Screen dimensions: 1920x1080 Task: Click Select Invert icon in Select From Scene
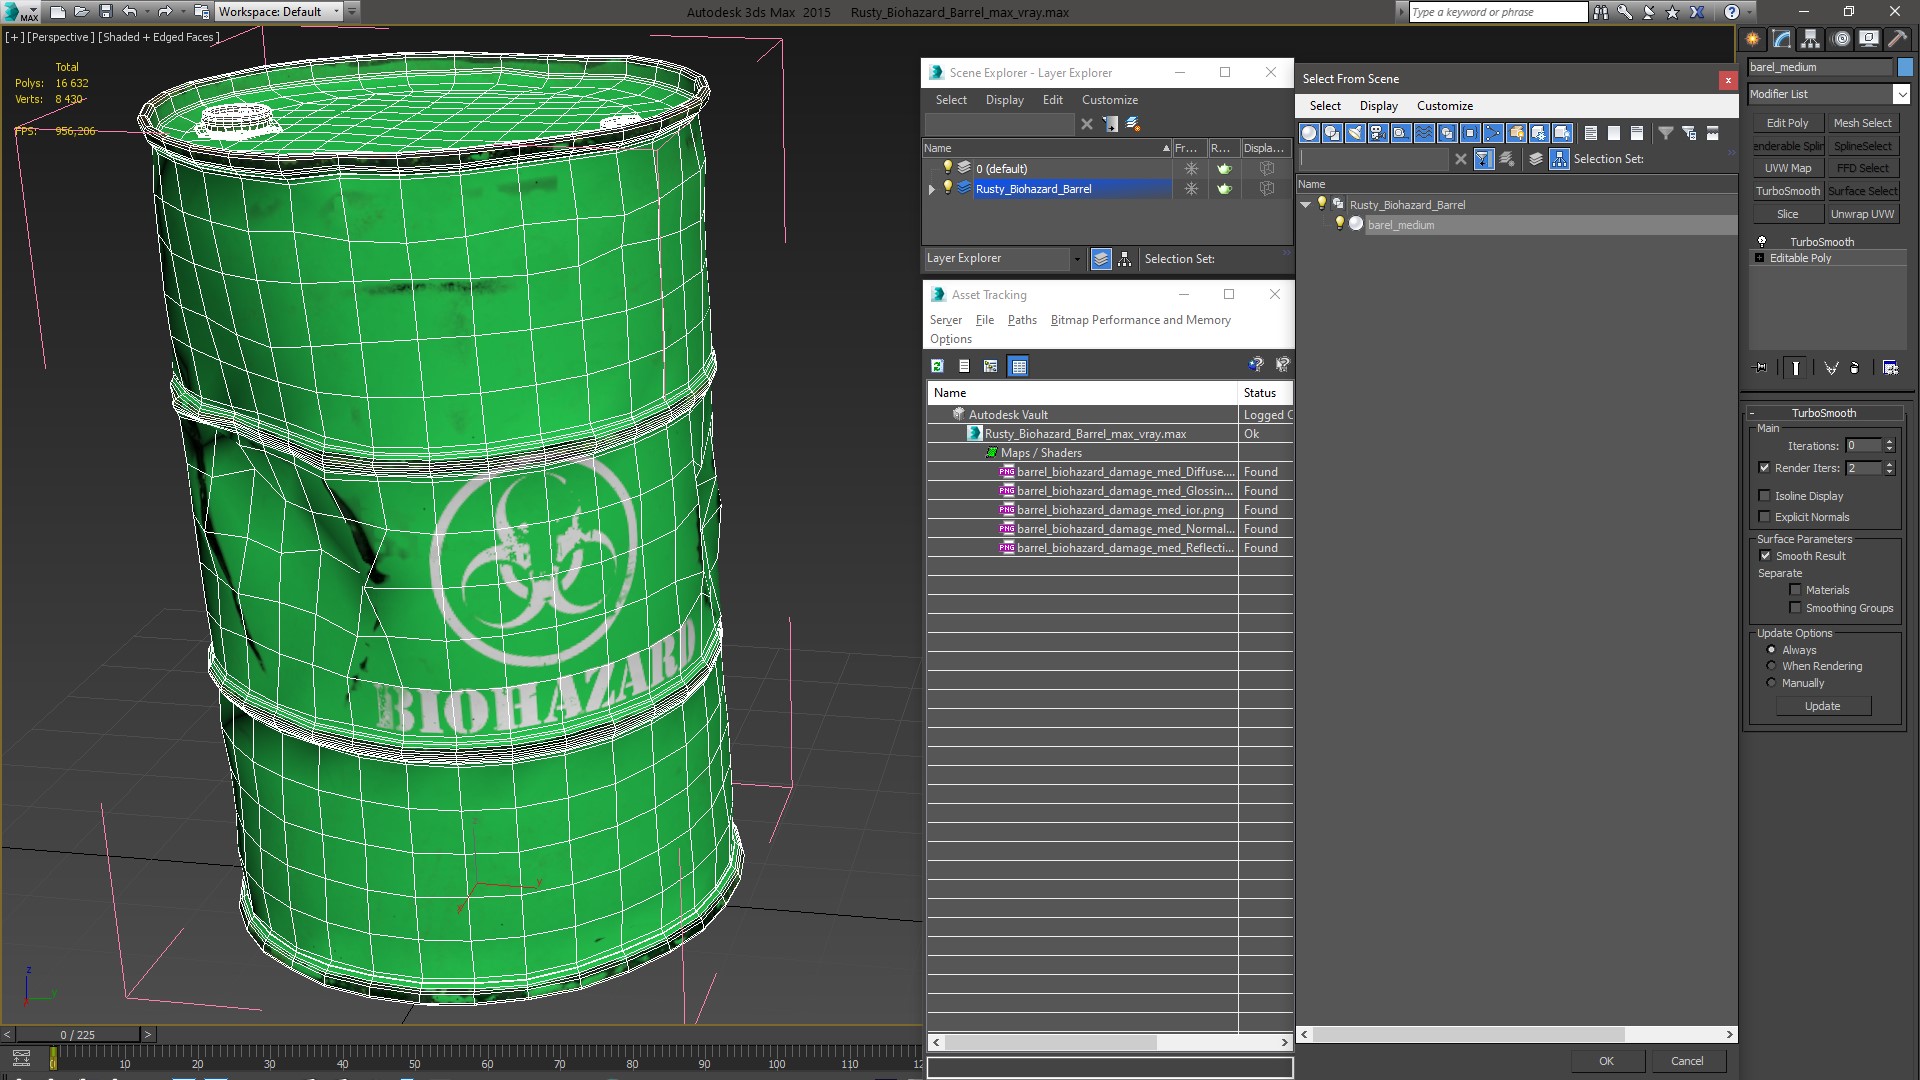click(1637, 133)
